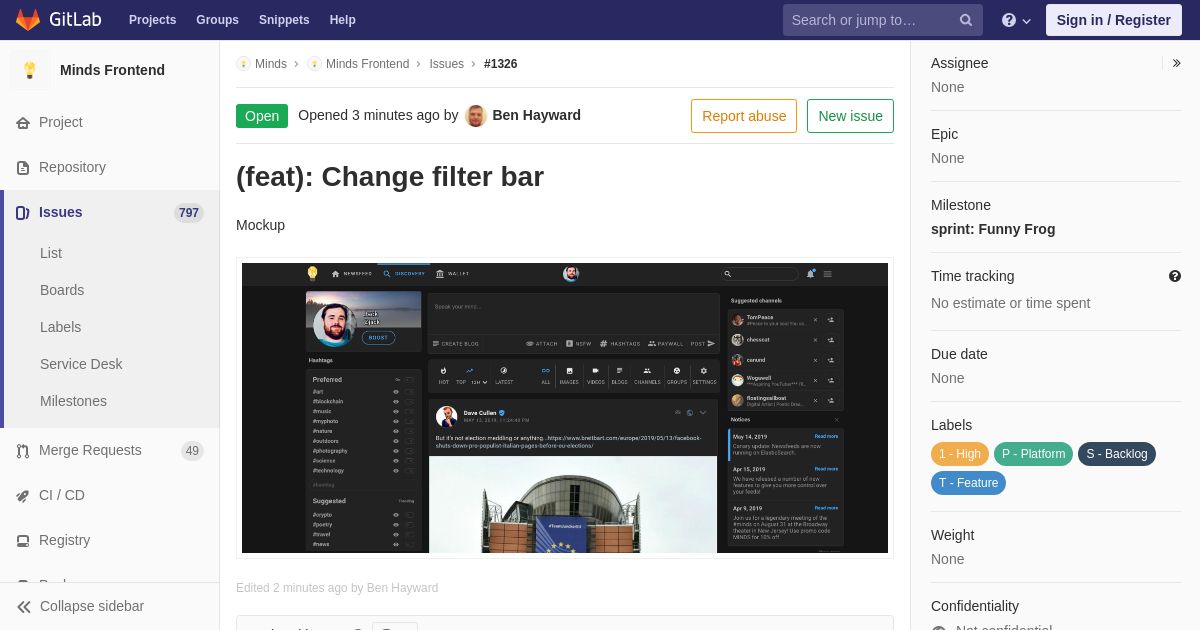Screen dimensions: 1200x630
Task: Click the Issues sidebar icon
Action: click(23, 213)
